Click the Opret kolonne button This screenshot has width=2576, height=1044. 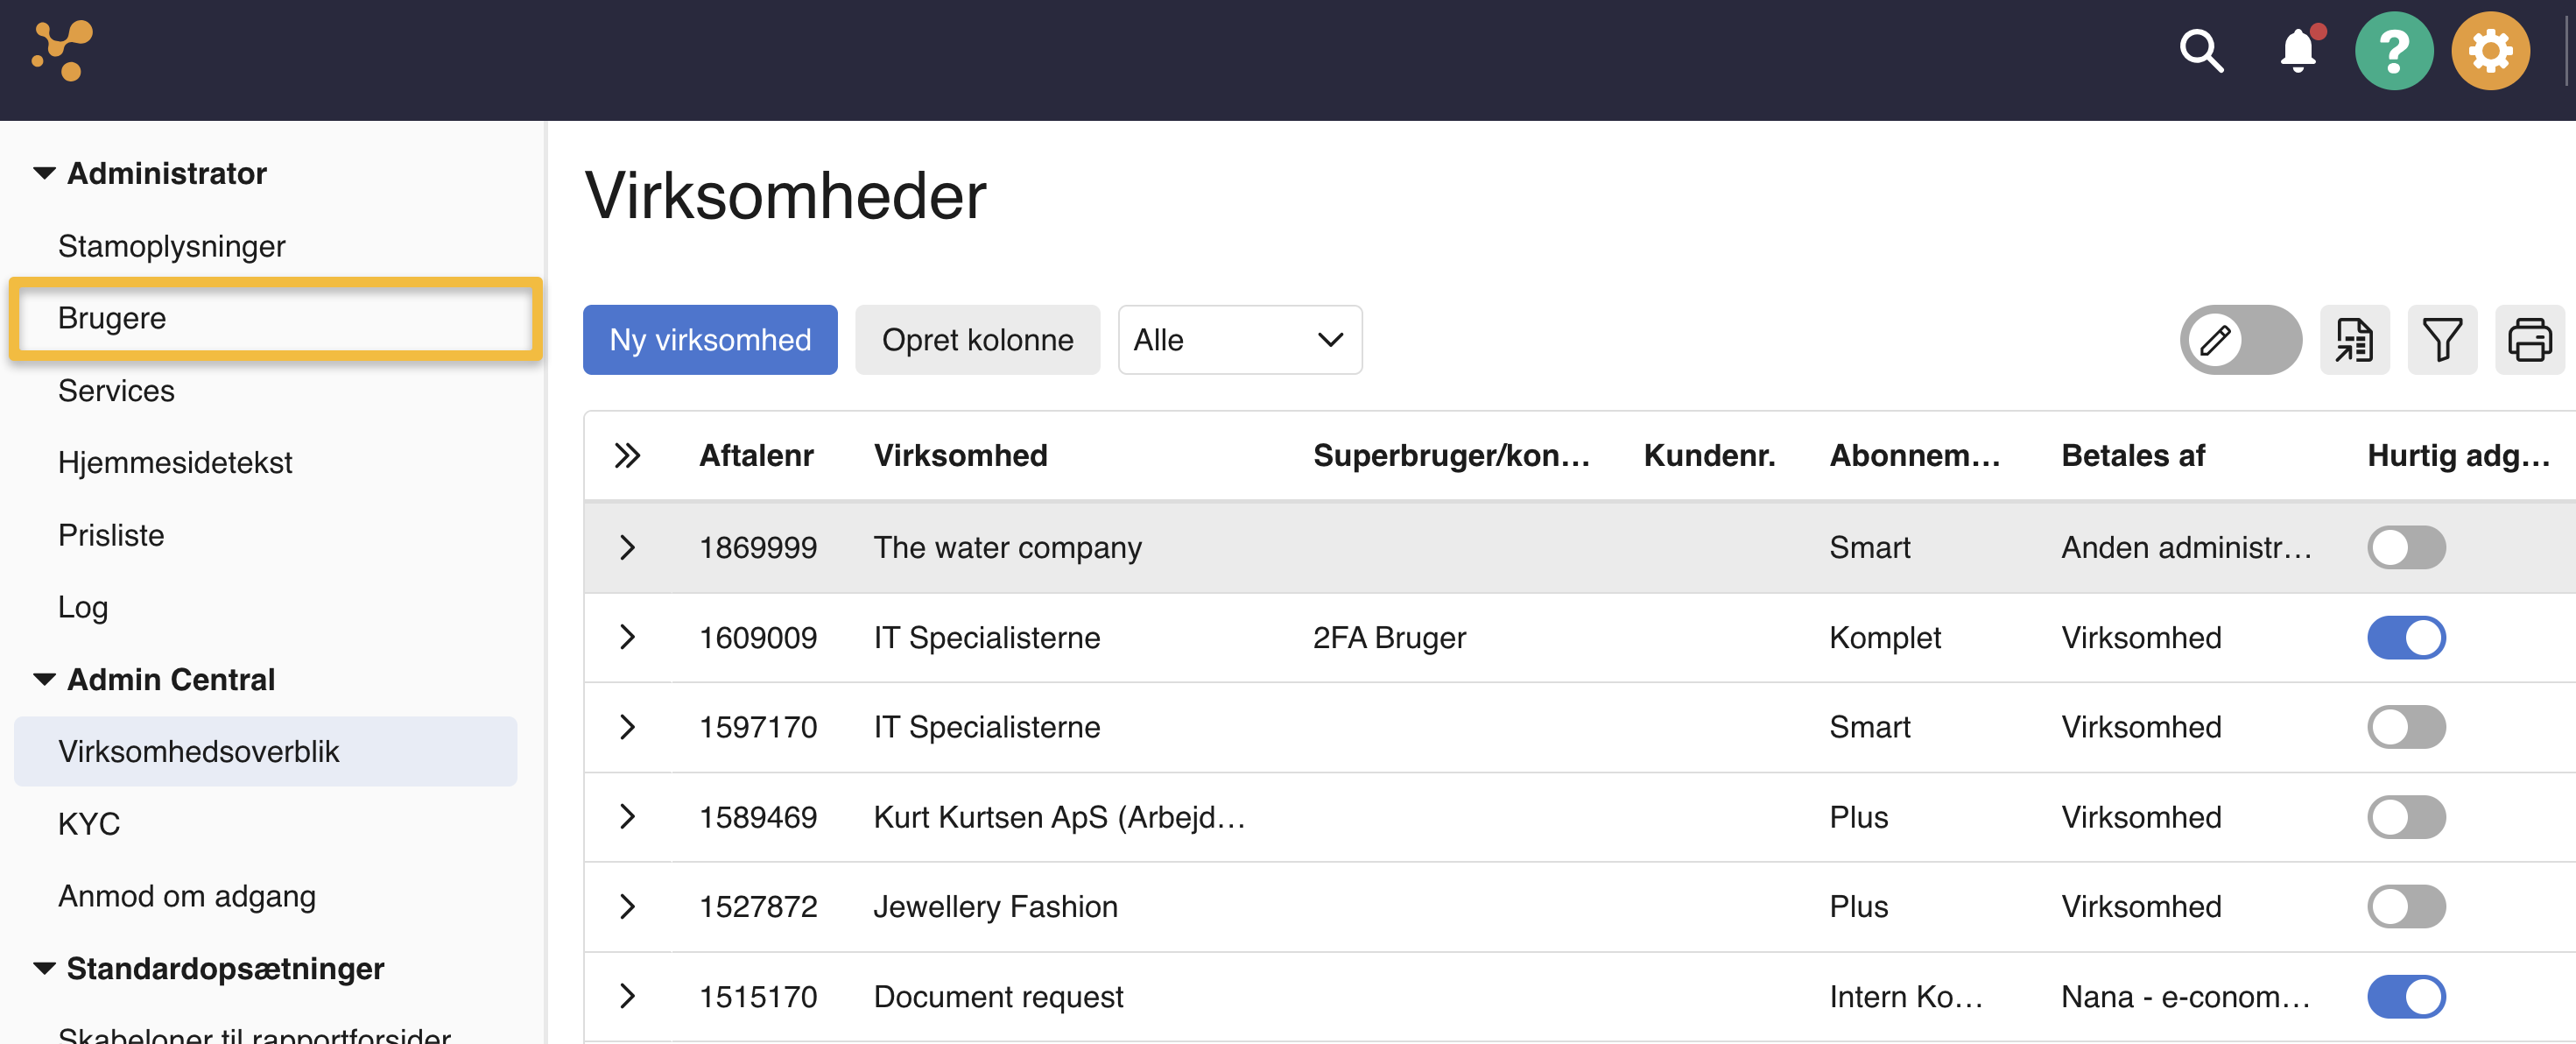tap(977, 340)
